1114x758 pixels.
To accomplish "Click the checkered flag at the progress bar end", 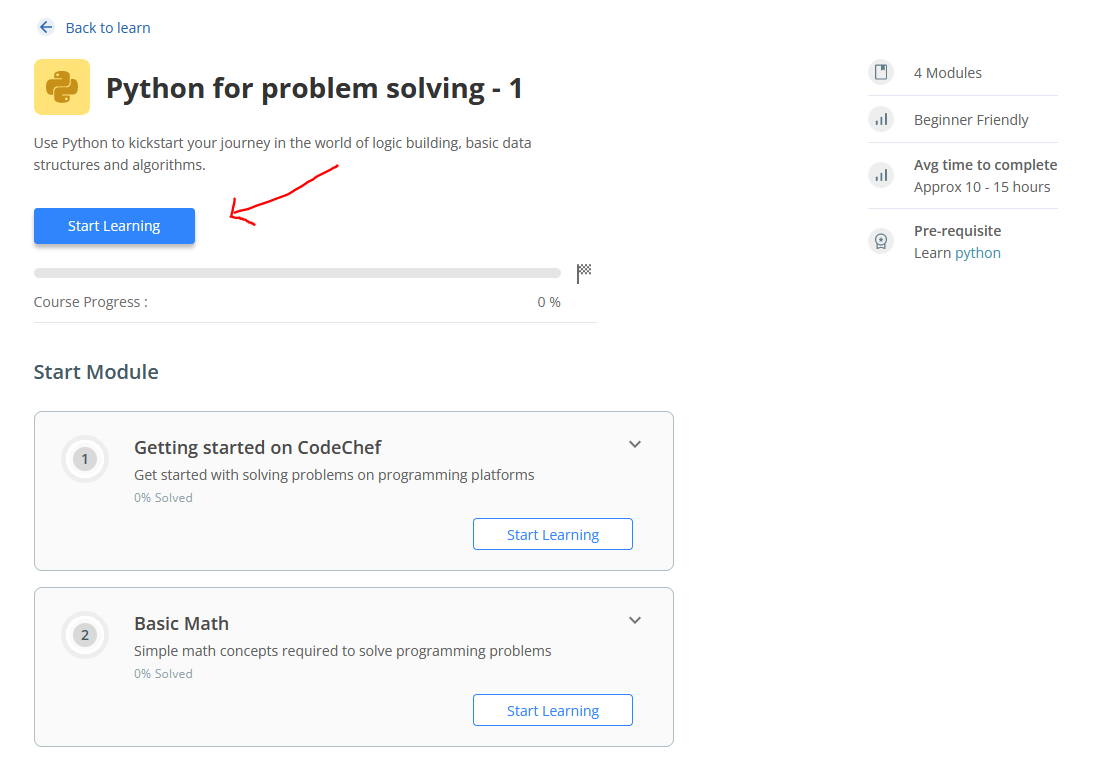I will tap(583, 271).
